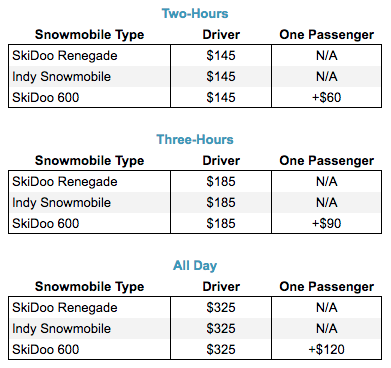Select SkiDoo 600 in Two-Hours table

[x=46, y=98]
